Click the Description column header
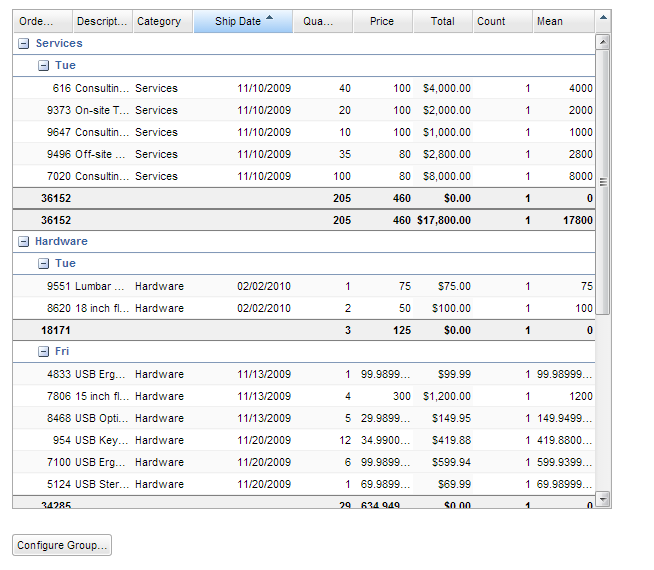The height and width of the screenshot is (570, 654). [102, 22]
